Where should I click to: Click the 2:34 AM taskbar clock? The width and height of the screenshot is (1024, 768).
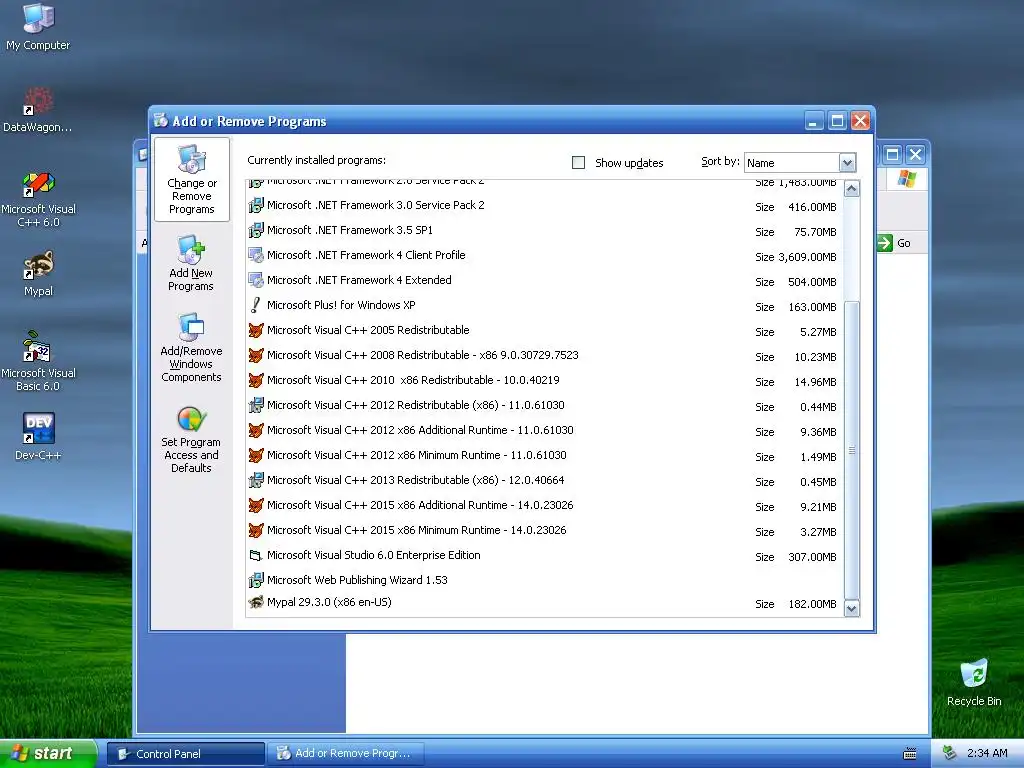click(x=987, y=754)
